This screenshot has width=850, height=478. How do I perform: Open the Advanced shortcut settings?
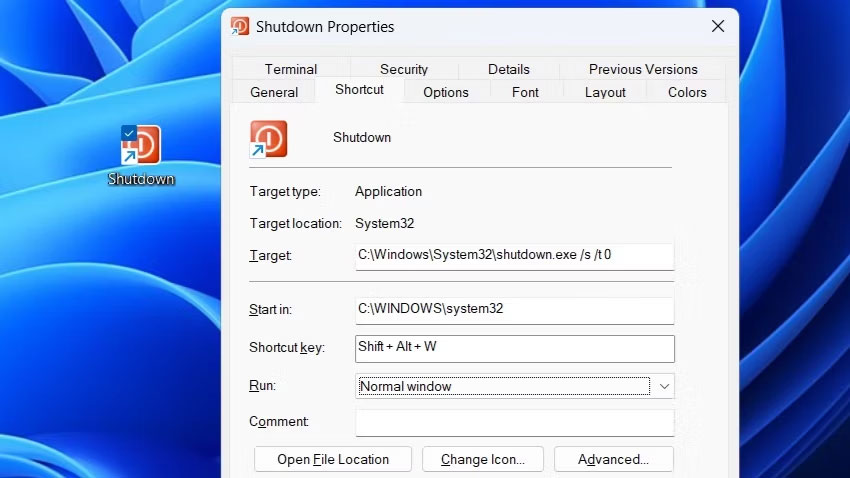[613, 459]
